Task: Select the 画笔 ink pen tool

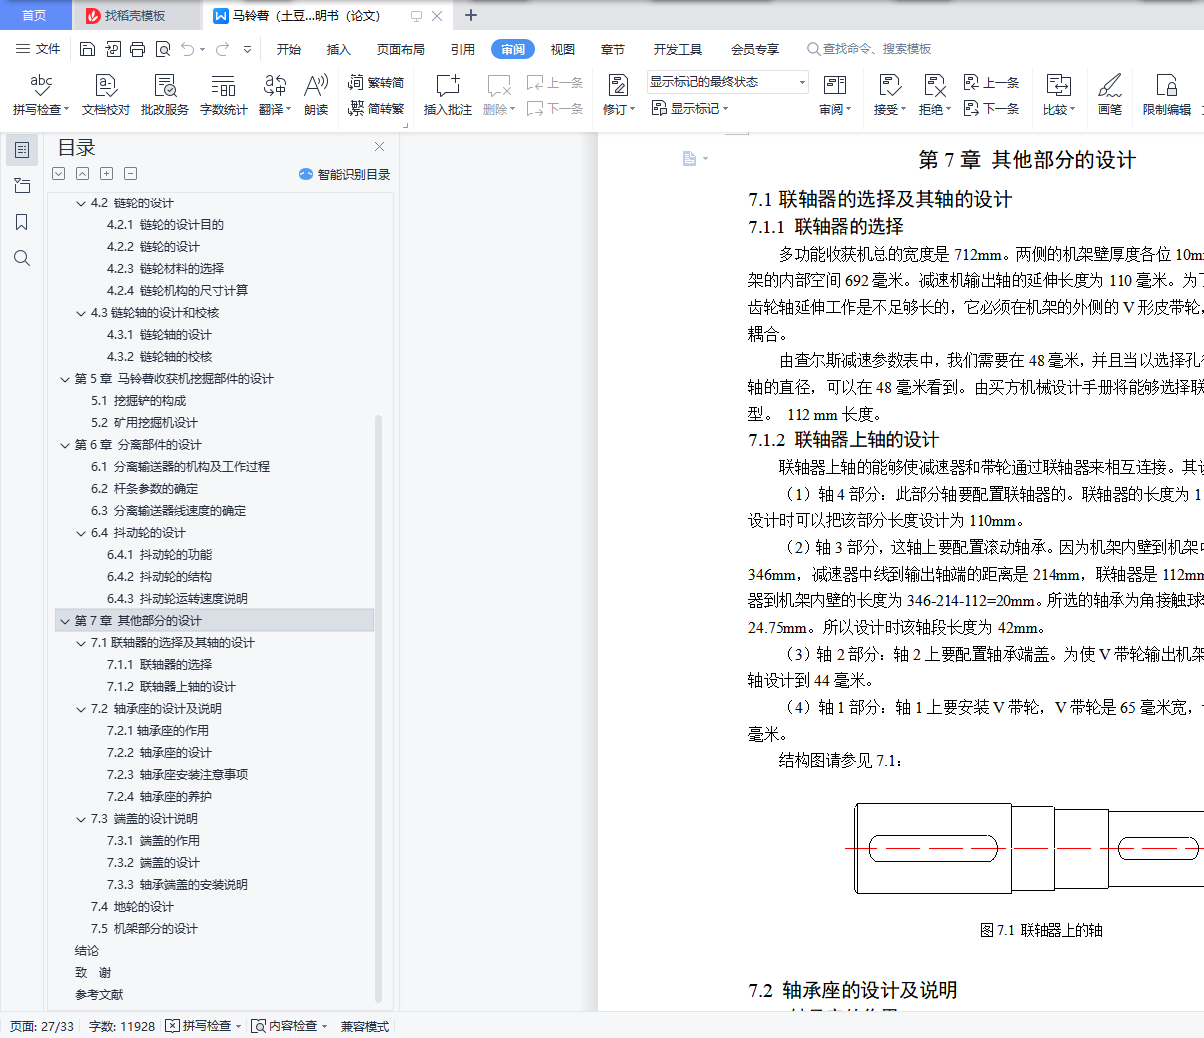Action: (x=1110, y=95)
